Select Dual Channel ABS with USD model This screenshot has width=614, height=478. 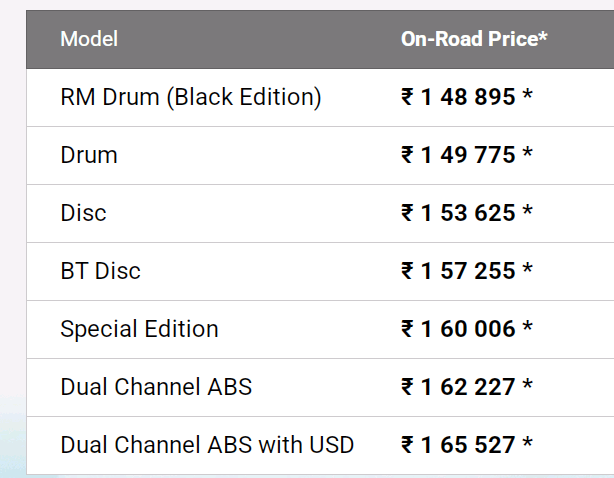[207, 445]
